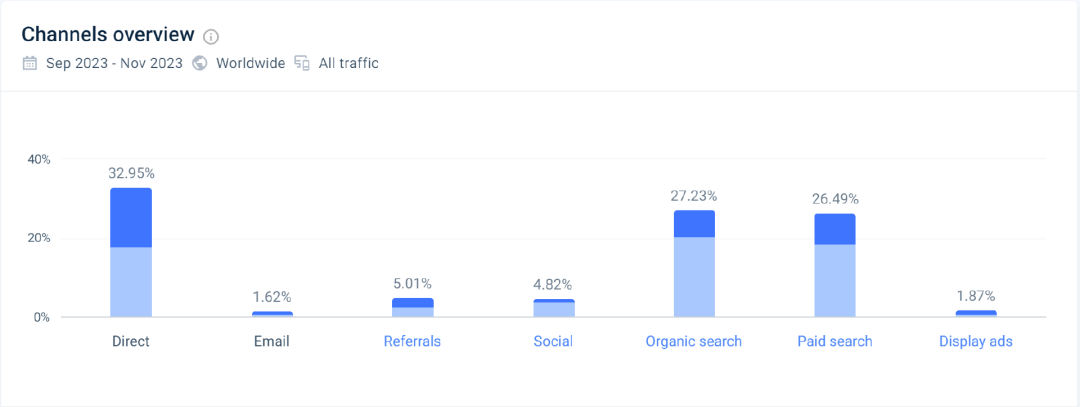Image resolution: width=1080 pixels, height=407 pixels.
Task: Open the Organic search channel link
Action: click(694, 341)
